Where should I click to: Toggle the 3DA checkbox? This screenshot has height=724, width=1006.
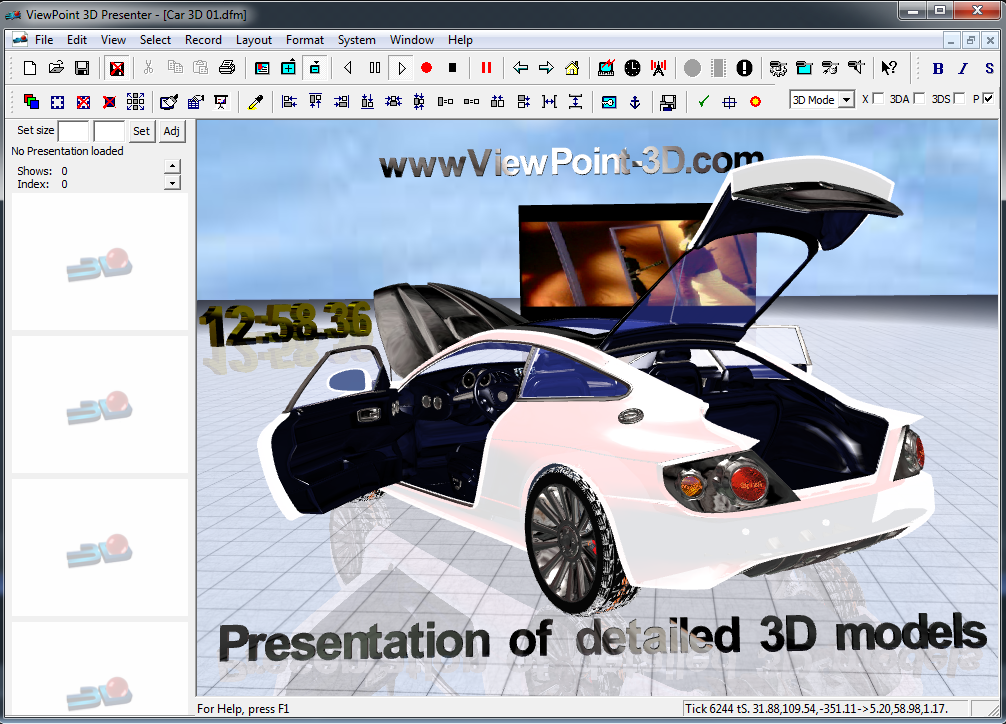point(919,99)
